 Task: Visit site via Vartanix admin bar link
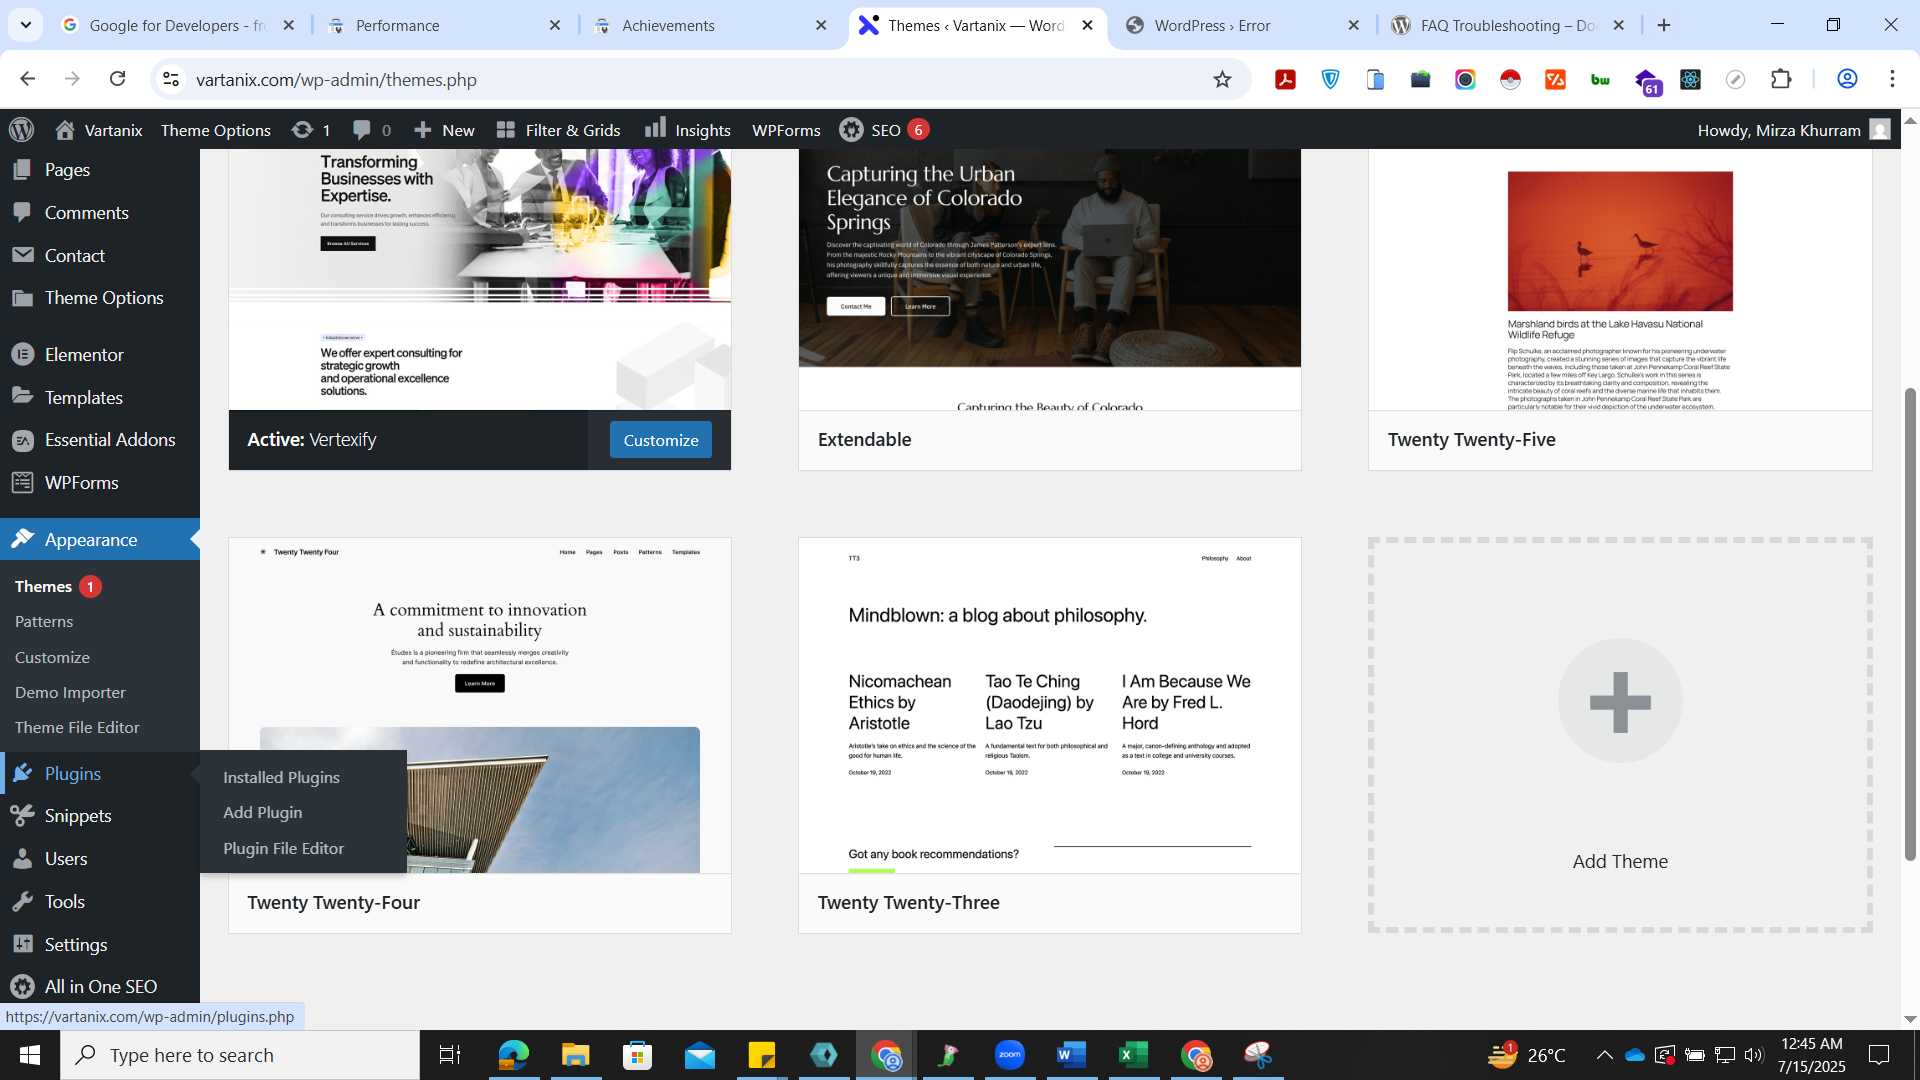(99, 130)
